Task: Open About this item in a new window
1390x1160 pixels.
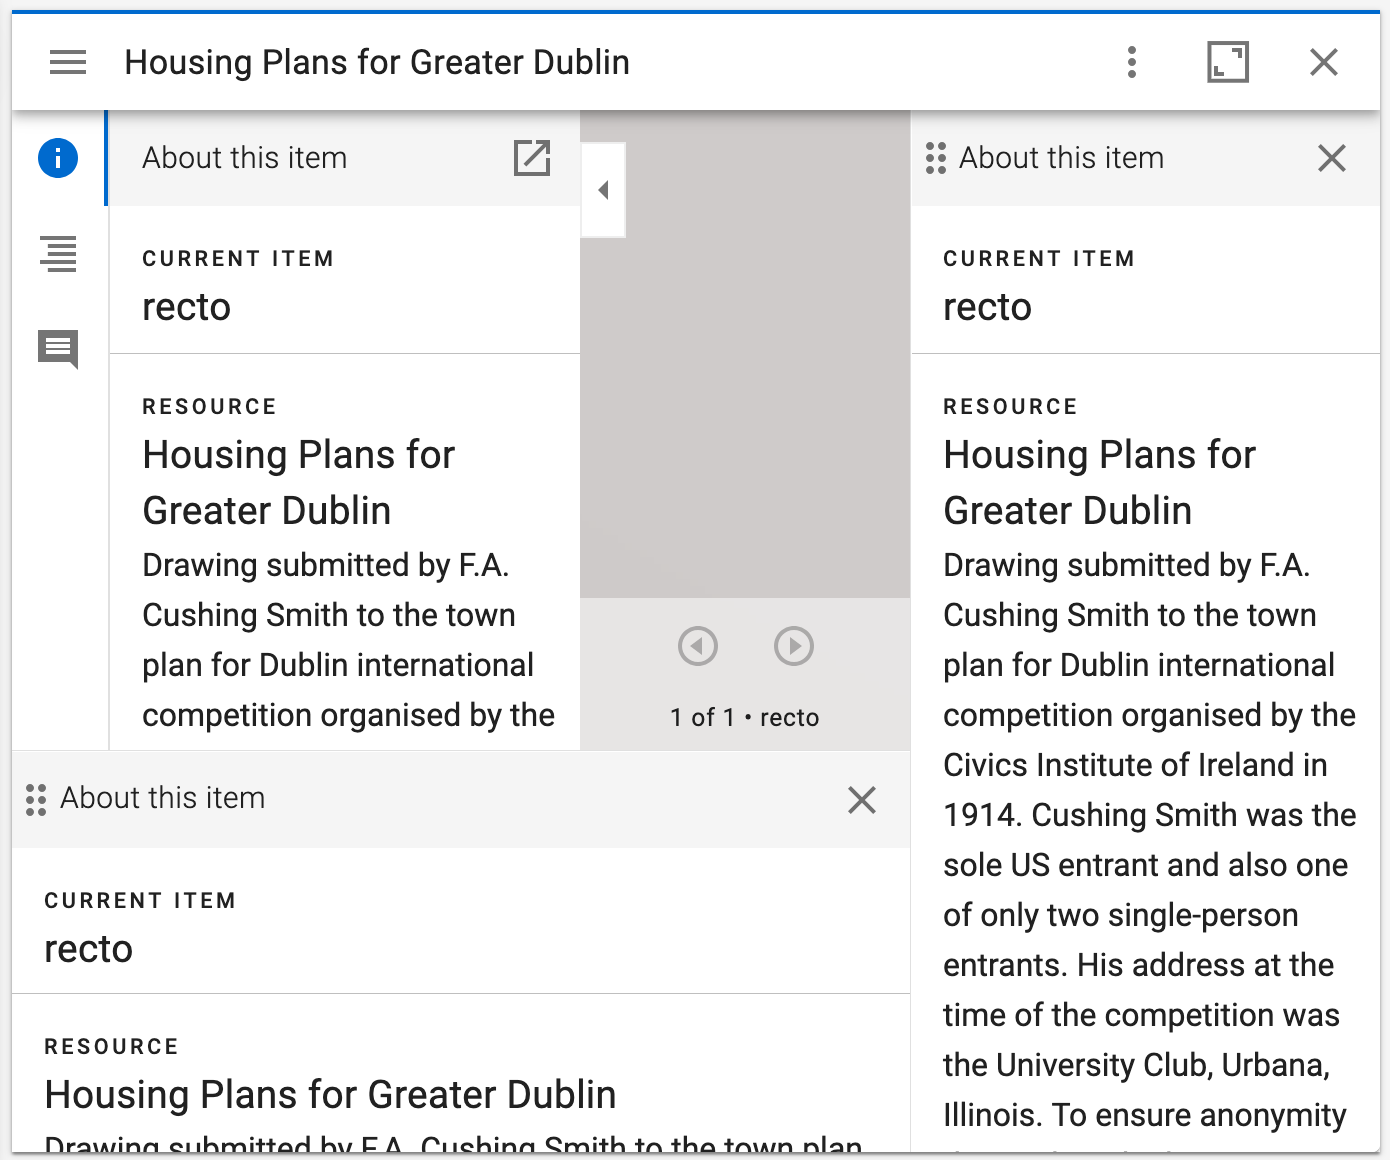Action: [x=532, y=157]
